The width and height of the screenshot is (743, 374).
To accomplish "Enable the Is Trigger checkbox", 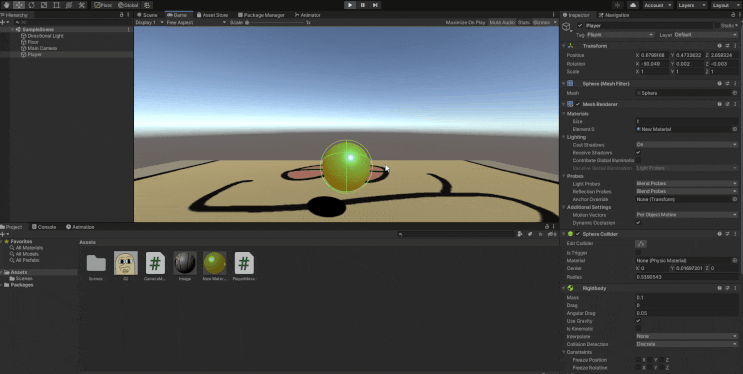I will [x=638, y=253].
